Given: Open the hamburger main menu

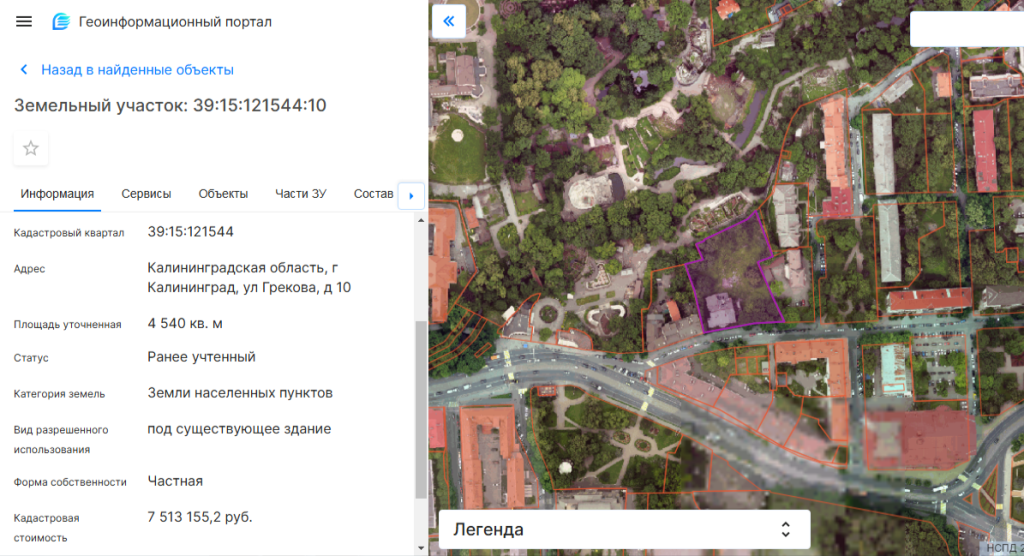Looking at the screenshot, I should click(24, 22).
